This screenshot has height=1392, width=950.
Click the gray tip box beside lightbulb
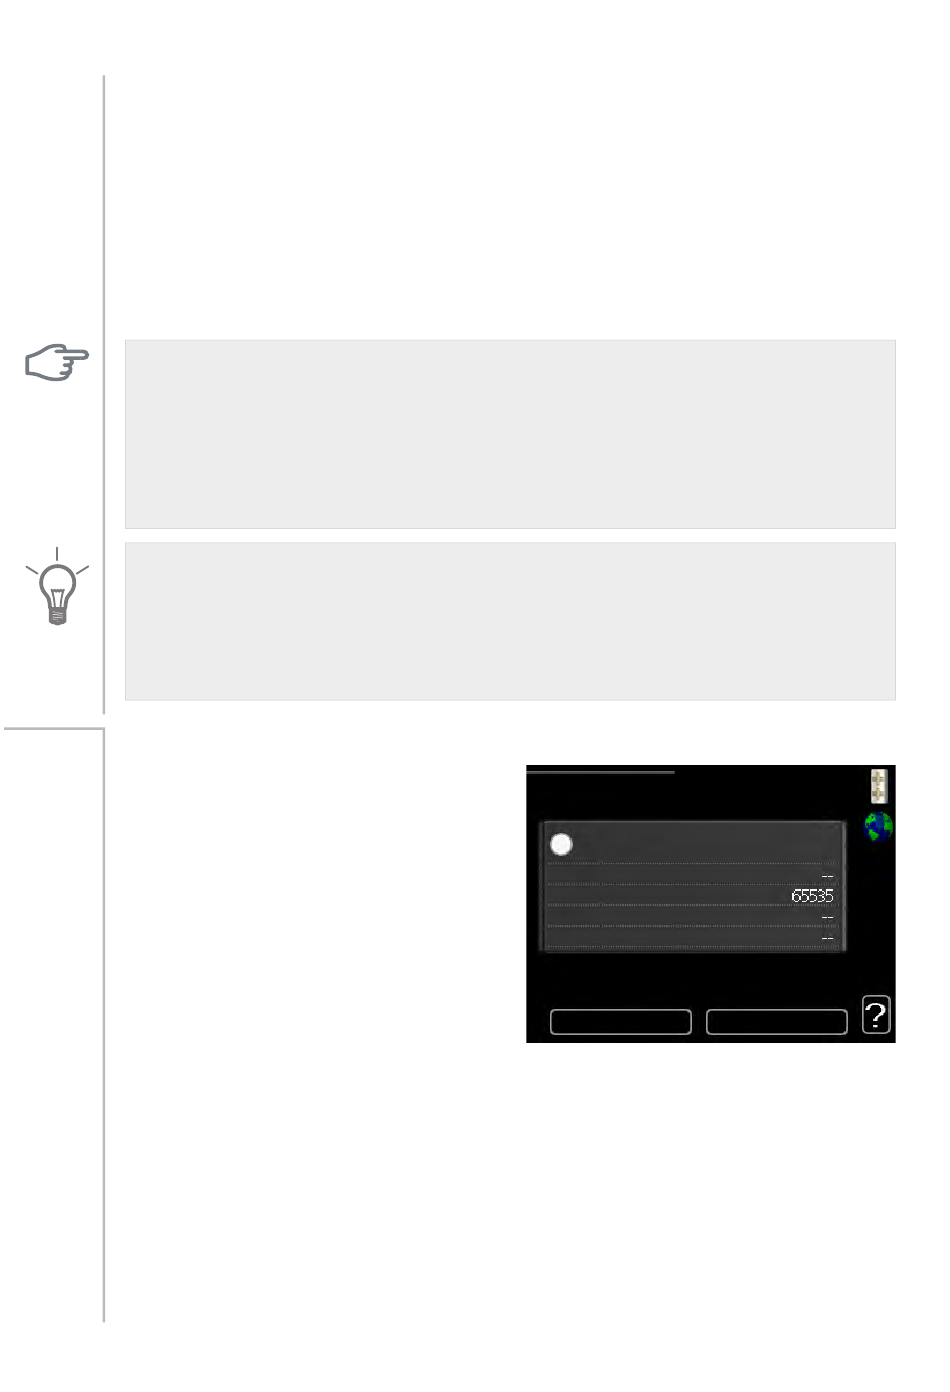[510, 621]
